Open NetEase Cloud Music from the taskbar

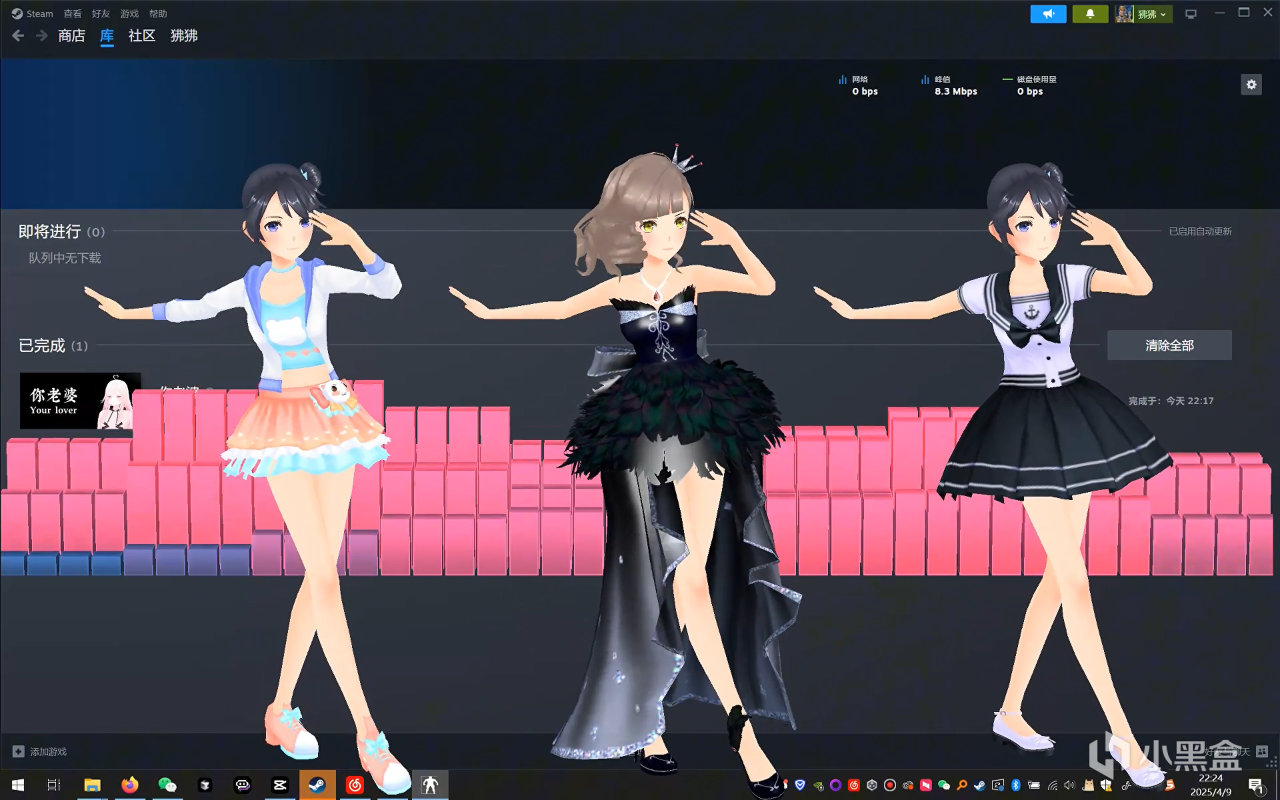[355, 785]
